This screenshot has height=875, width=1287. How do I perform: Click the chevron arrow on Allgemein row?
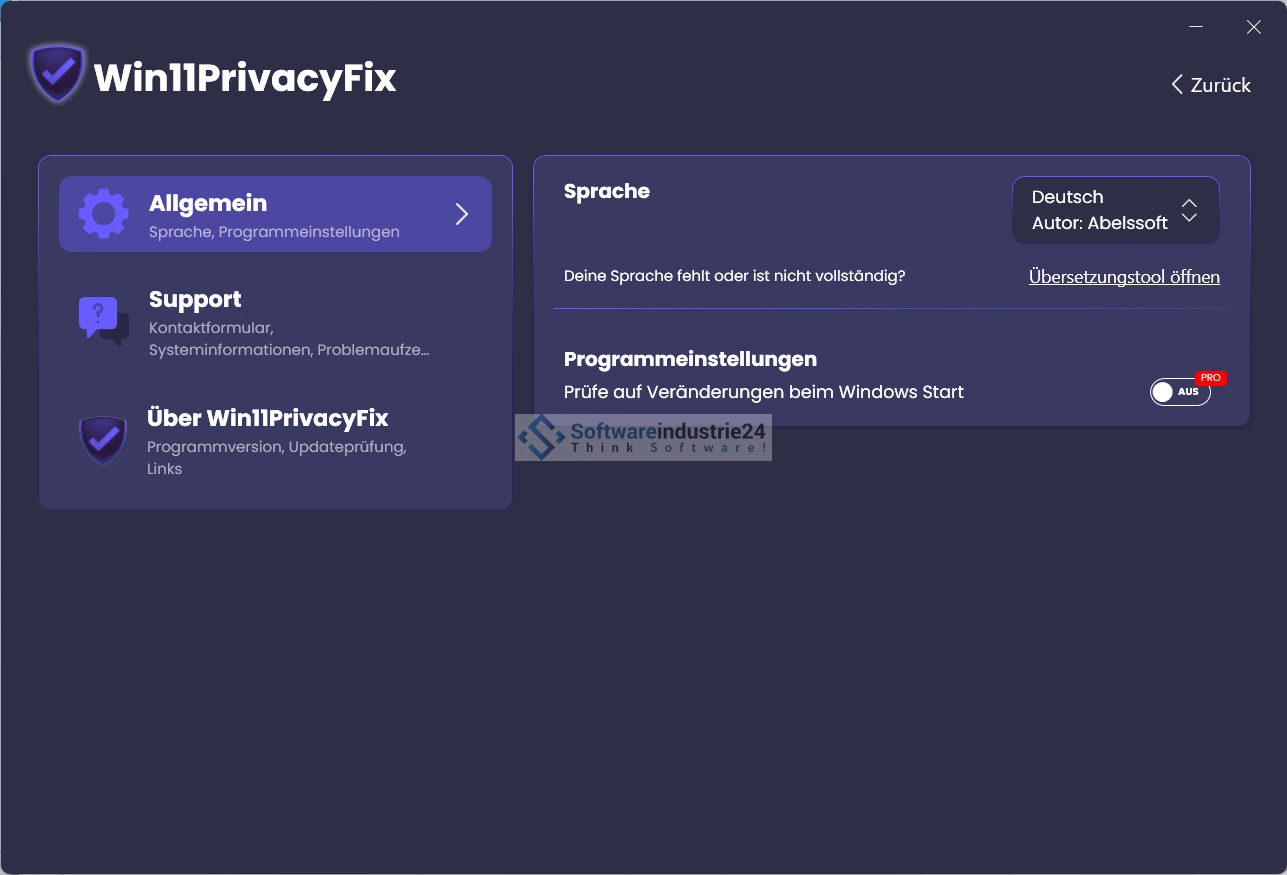(x=461, y=214)
